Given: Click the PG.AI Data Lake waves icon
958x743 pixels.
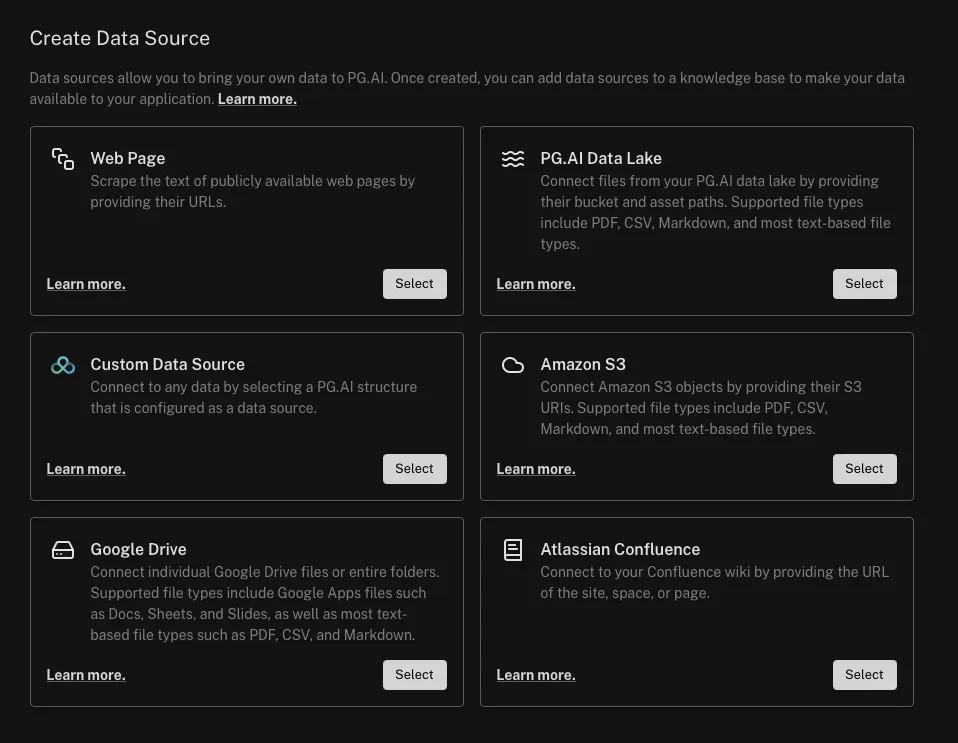Looking at the screenshot, I should coord(513,159).
